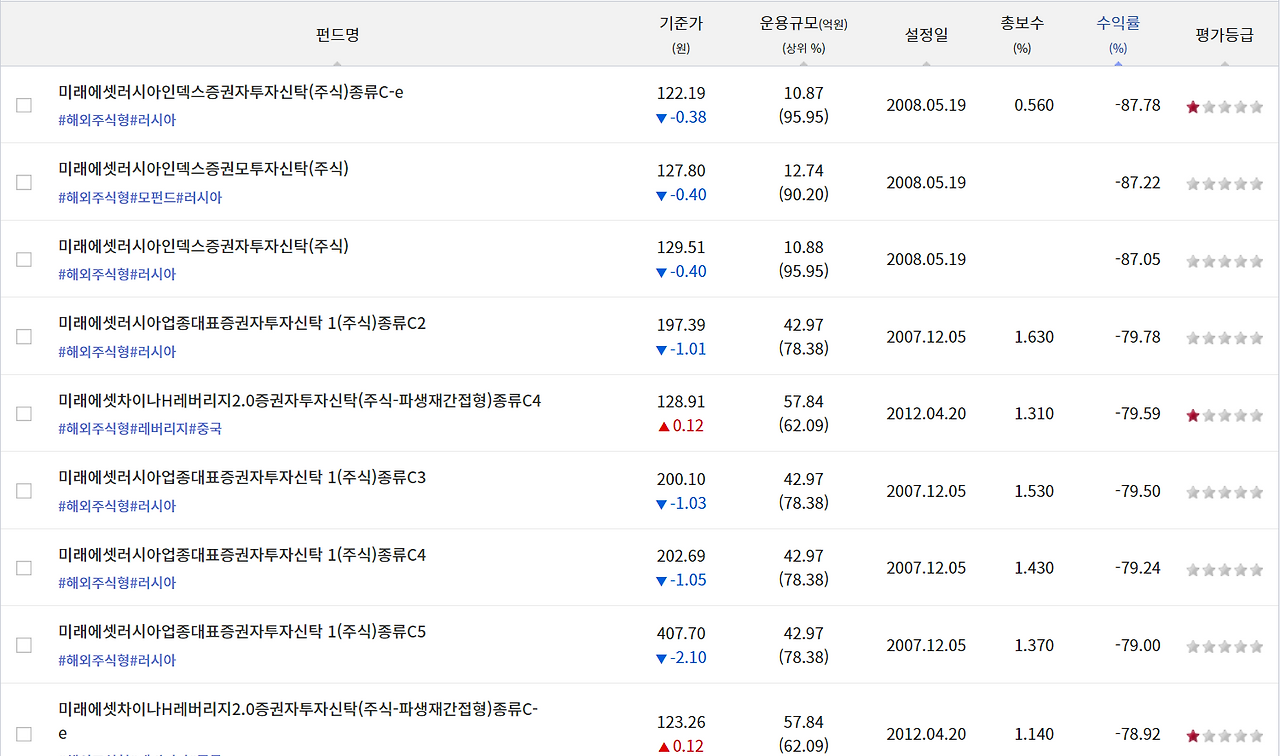Click the 기준가 value 128.91
The width and height of the screenshot is (1280, 756).
[681, 401]
